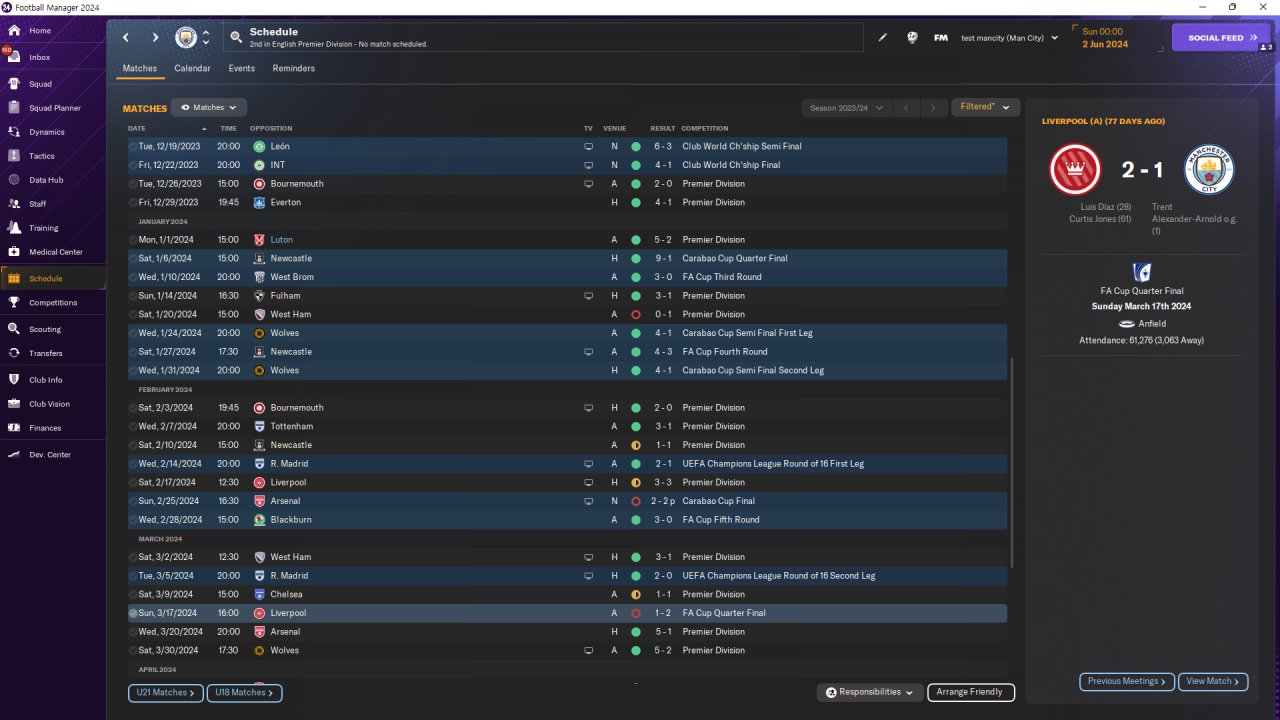The height and width of the screenshot is (720, 1280).
Task: Open the Dynamics section
Action: point(46,132)
